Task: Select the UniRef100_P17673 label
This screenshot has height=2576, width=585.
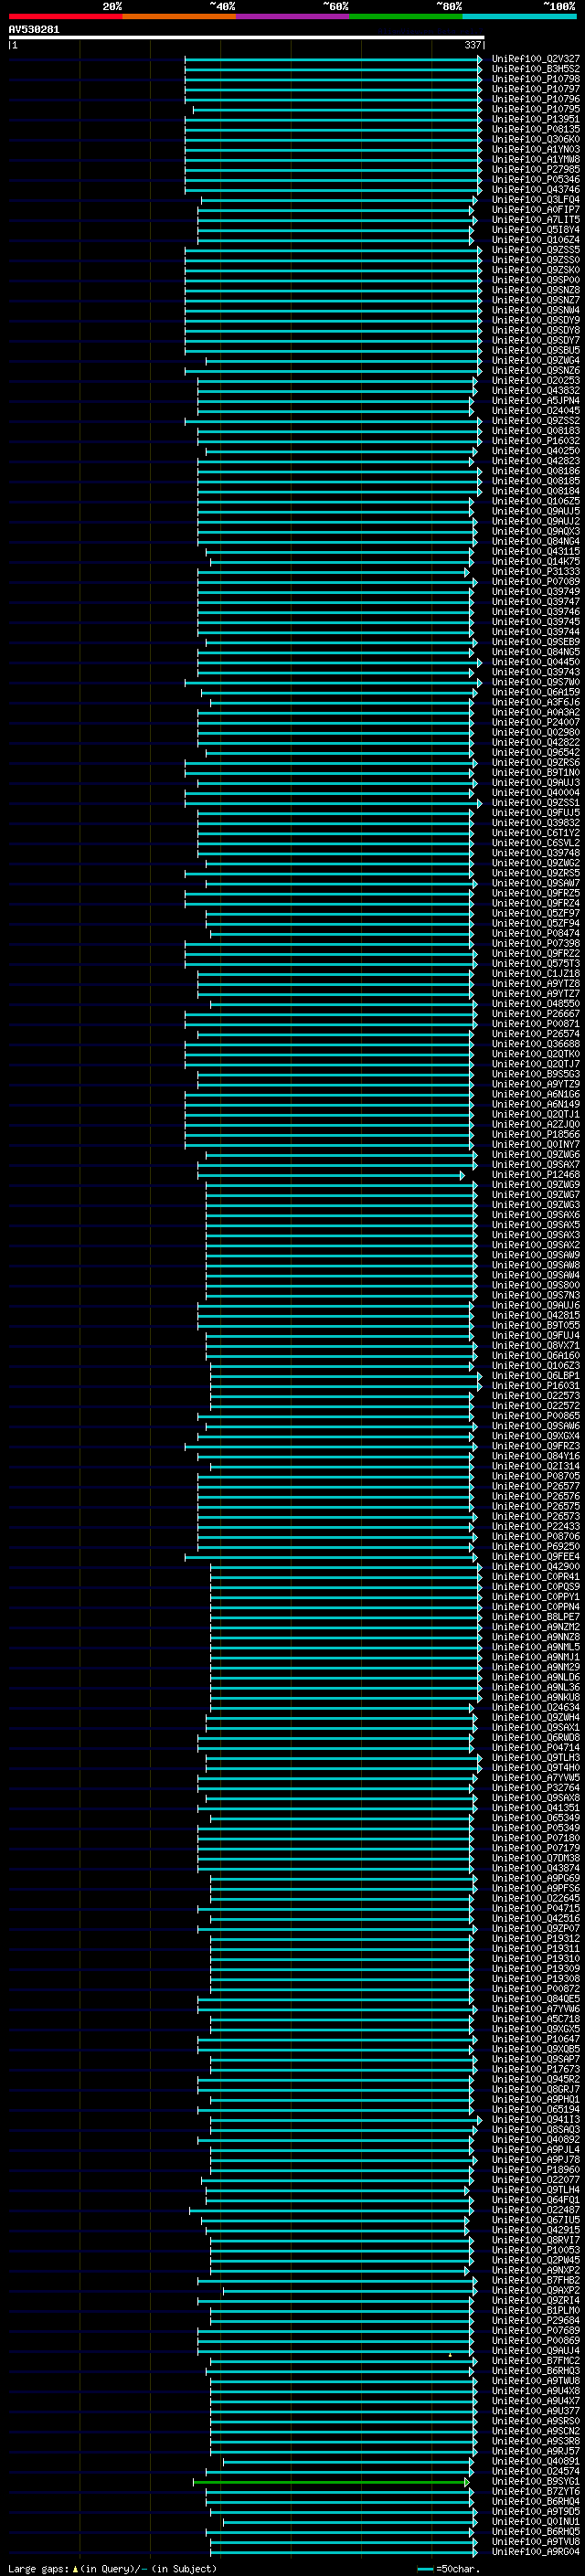Action: [x=536, y=2070]
